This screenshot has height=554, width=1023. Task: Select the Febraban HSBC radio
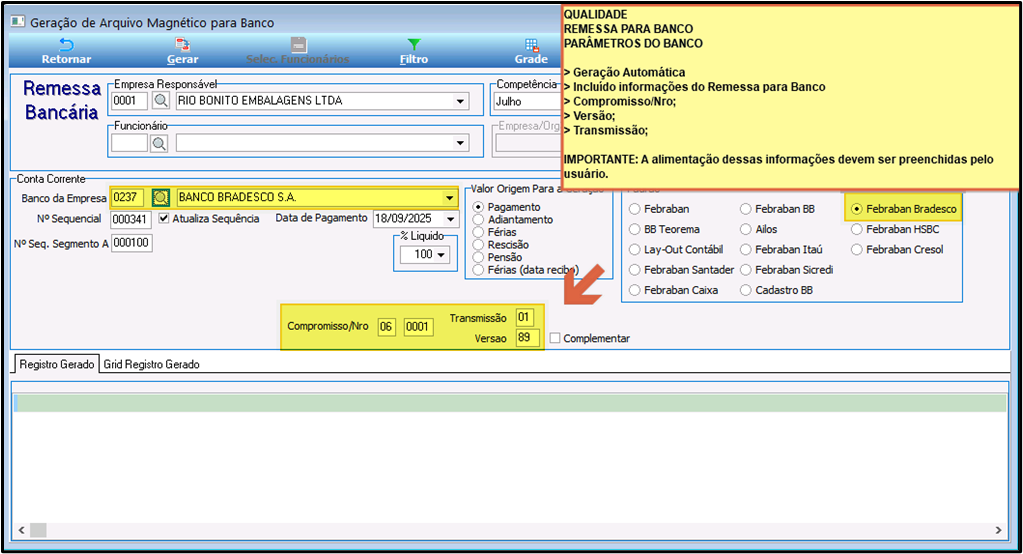pos(857,229)
